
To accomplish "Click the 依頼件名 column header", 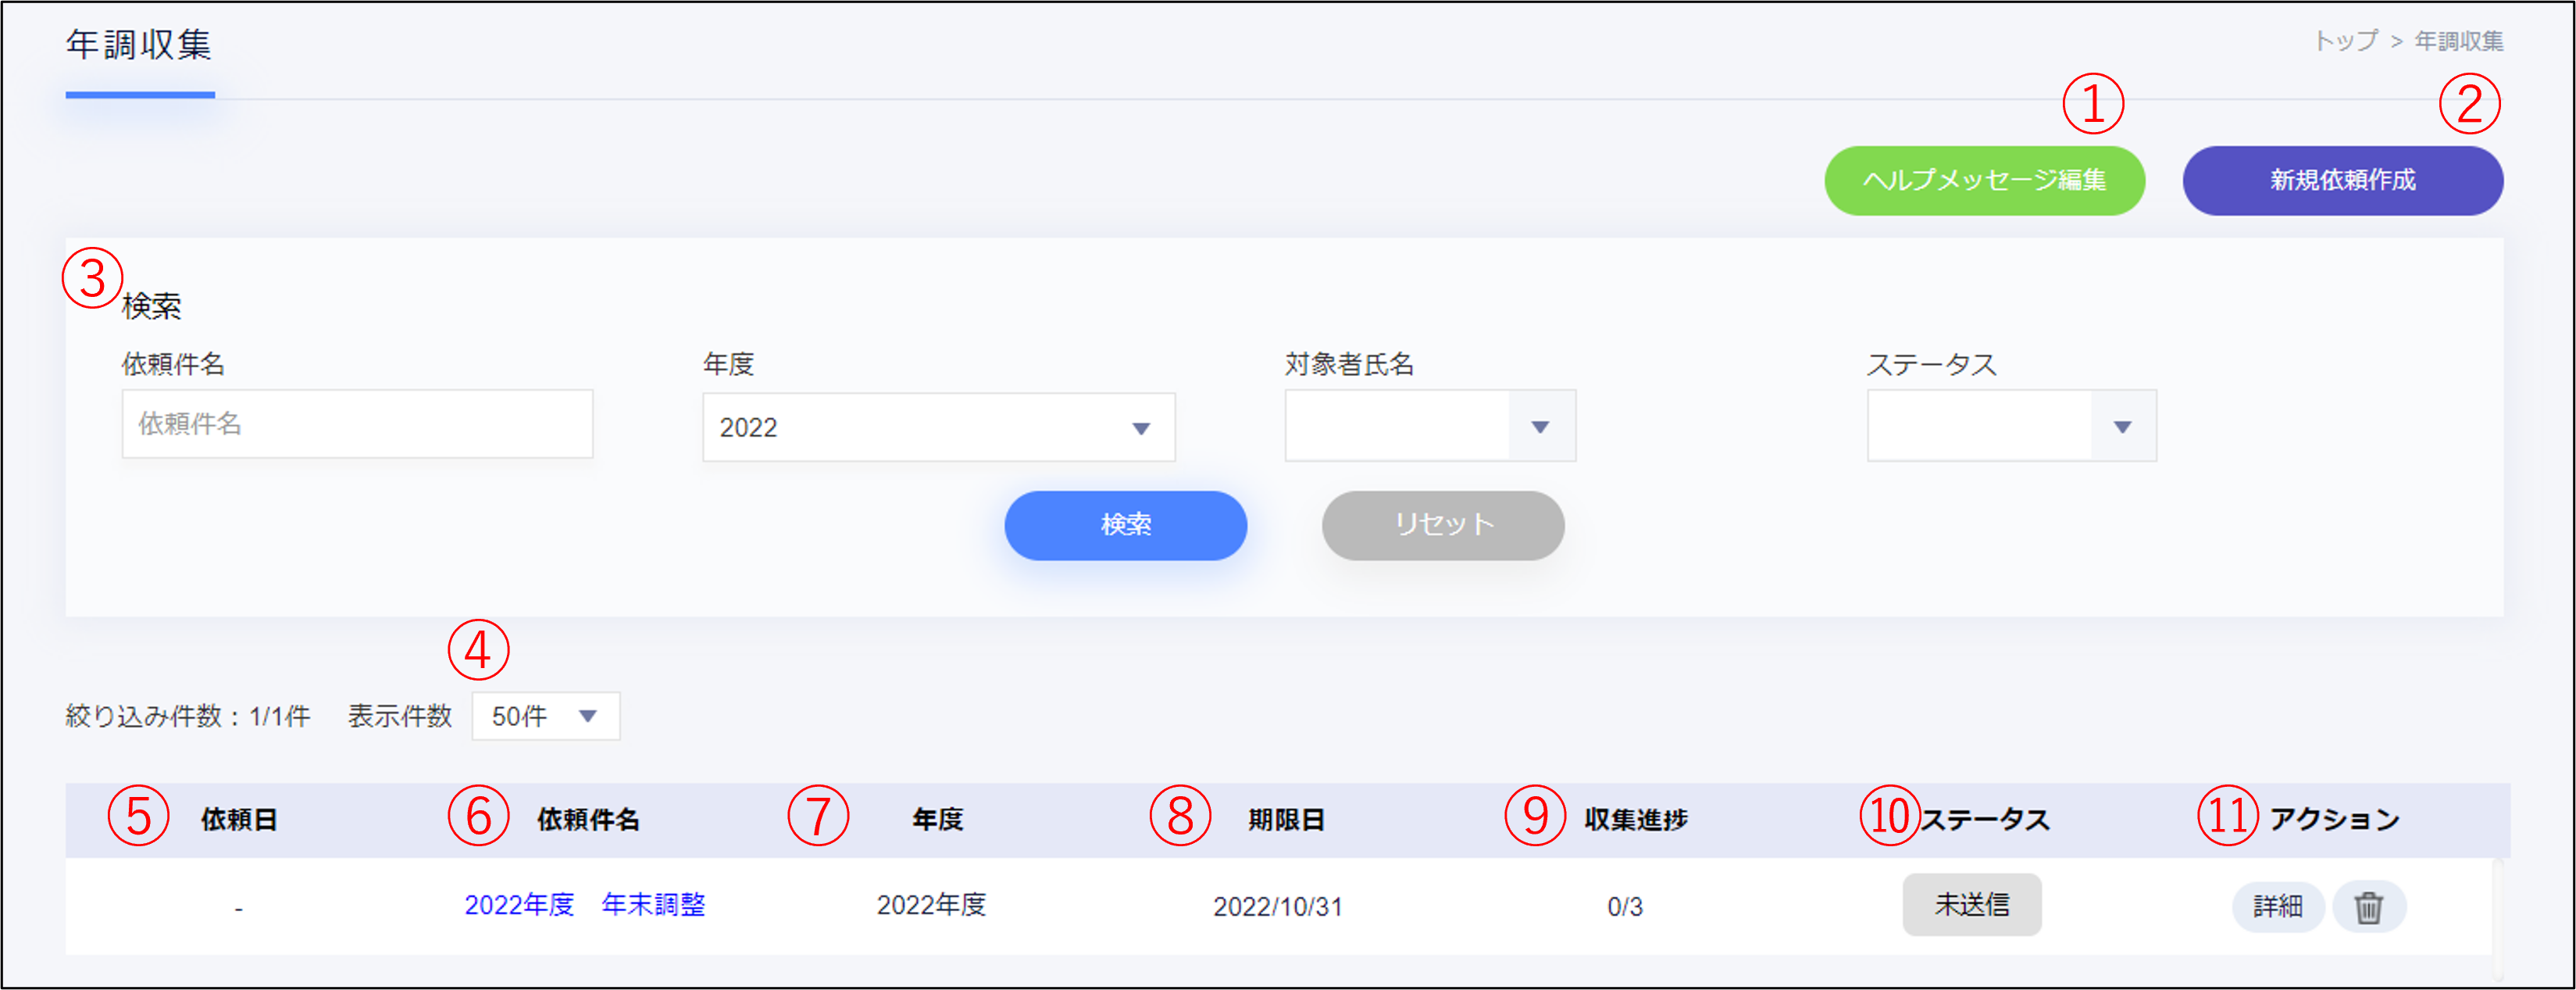I will 588,820.
